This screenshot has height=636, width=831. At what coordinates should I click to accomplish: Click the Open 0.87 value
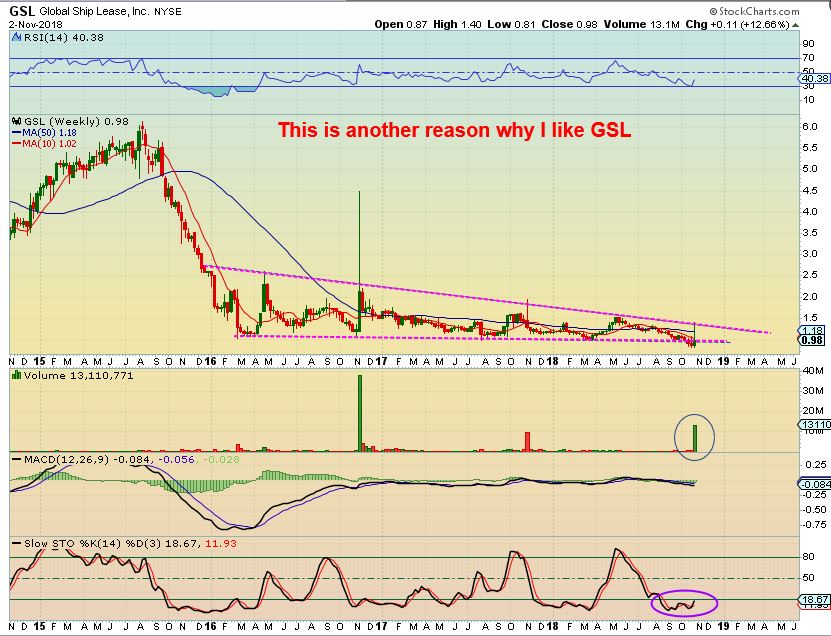[x=400, y=24]
